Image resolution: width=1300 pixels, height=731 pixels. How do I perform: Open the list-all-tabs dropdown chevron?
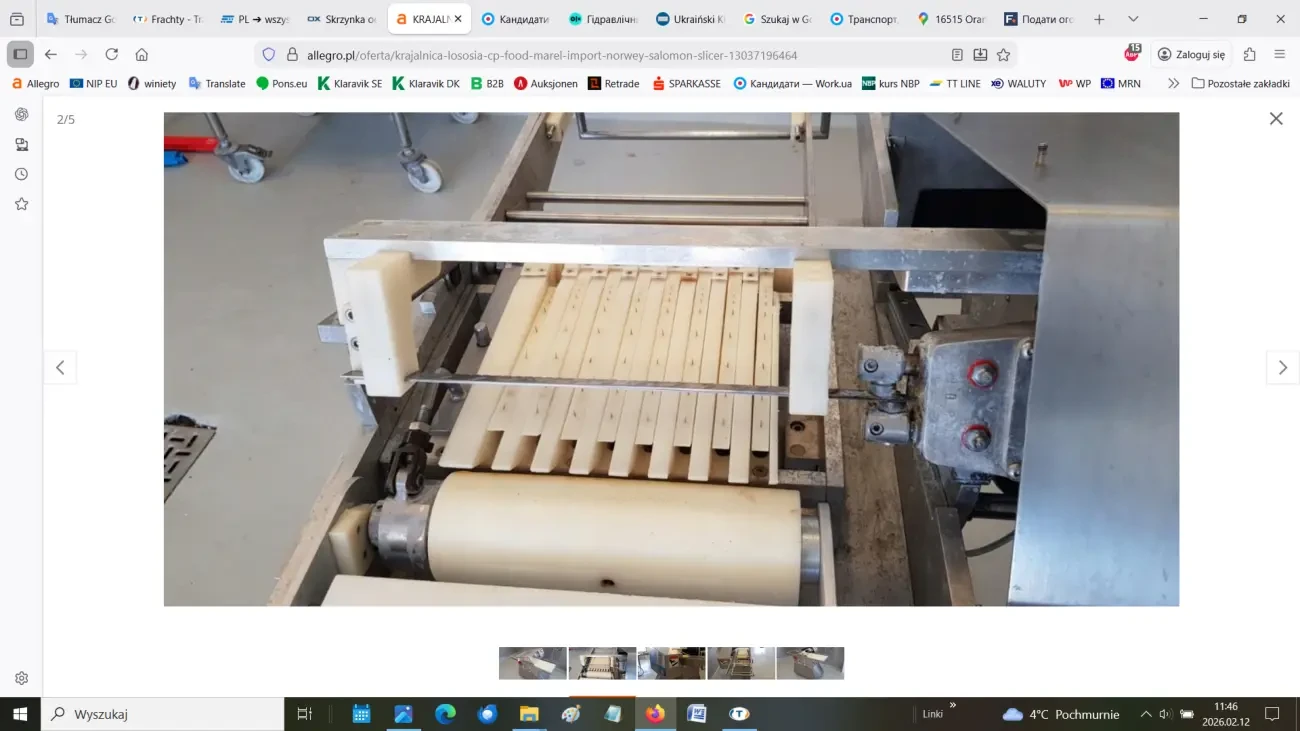tap(1133, 18)
